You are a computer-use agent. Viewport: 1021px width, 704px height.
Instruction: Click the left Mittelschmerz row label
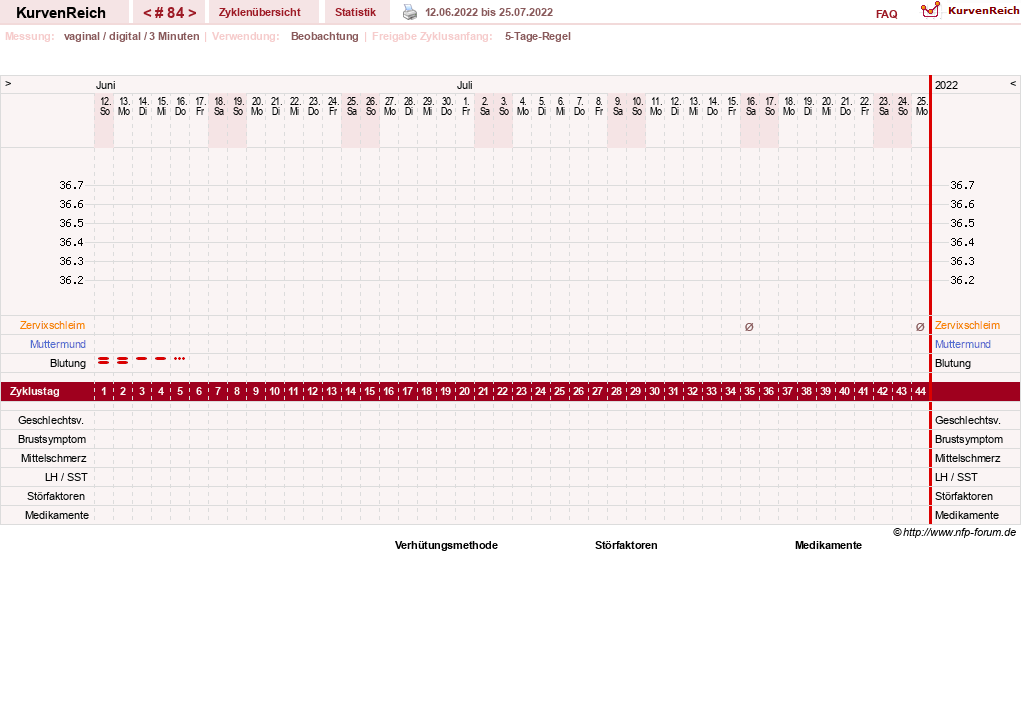click(x=53, y=458)
